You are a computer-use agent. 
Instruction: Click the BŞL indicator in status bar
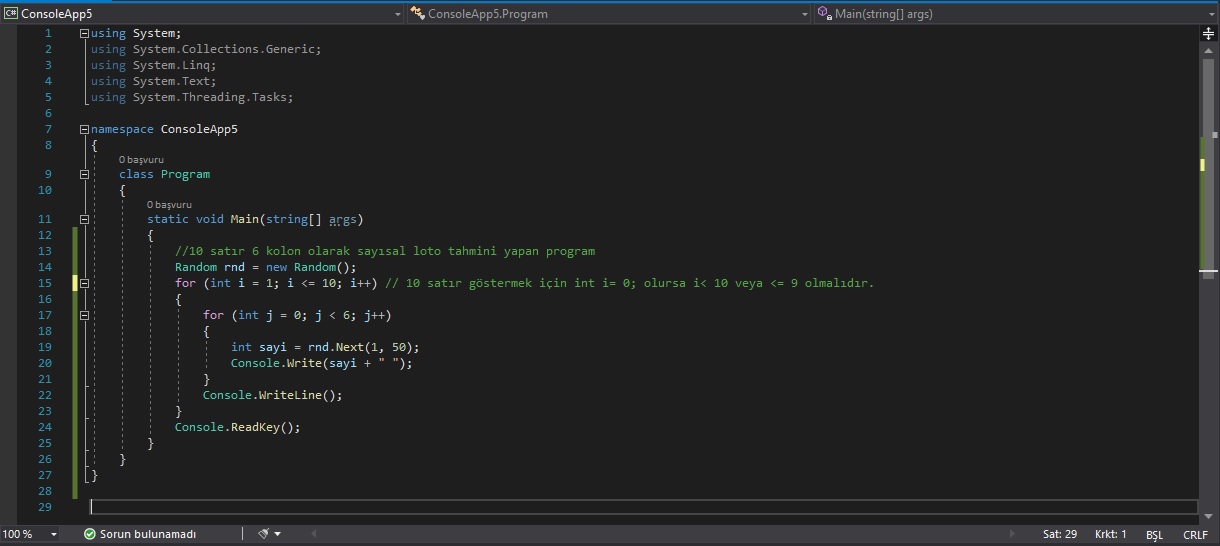[1154, 535]
